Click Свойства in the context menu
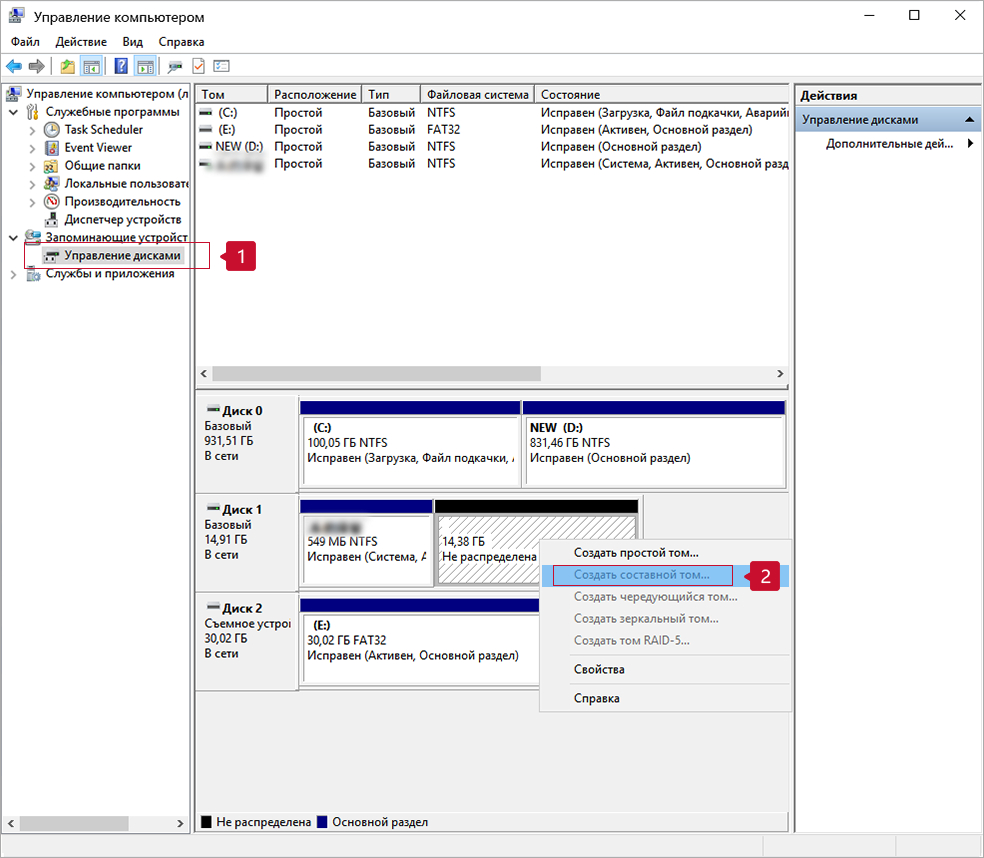This screenshot has width=984, height=858. click(598, 669)
